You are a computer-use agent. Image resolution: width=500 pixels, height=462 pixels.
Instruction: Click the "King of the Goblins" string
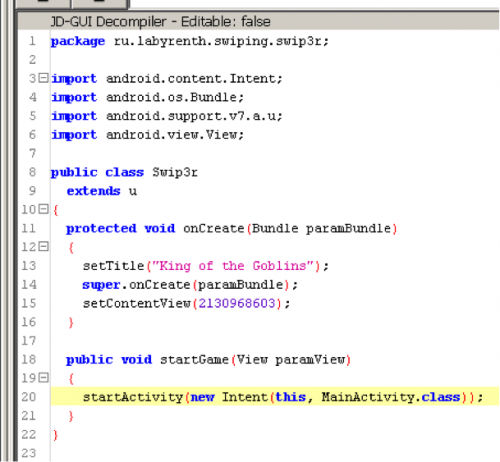[233, 266]
